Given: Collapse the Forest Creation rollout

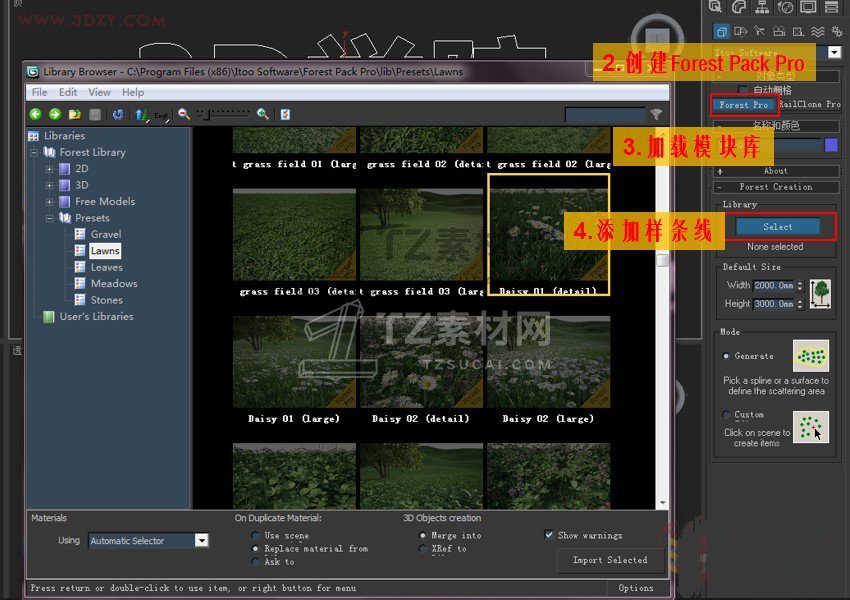Looking at the screenshot, I should click(x=776, y=187).
